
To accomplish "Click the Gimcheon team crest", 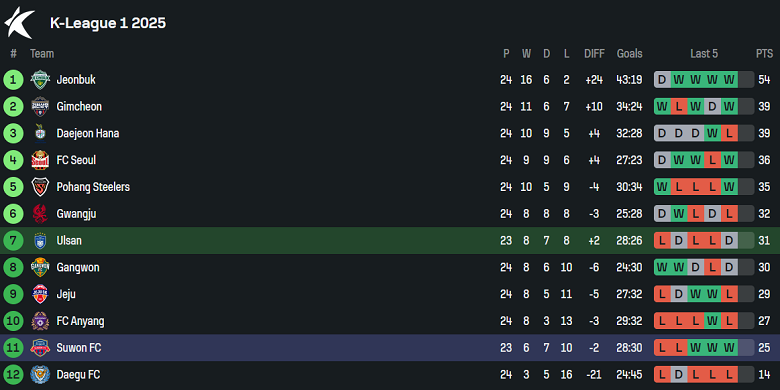I will click(40, 106).
